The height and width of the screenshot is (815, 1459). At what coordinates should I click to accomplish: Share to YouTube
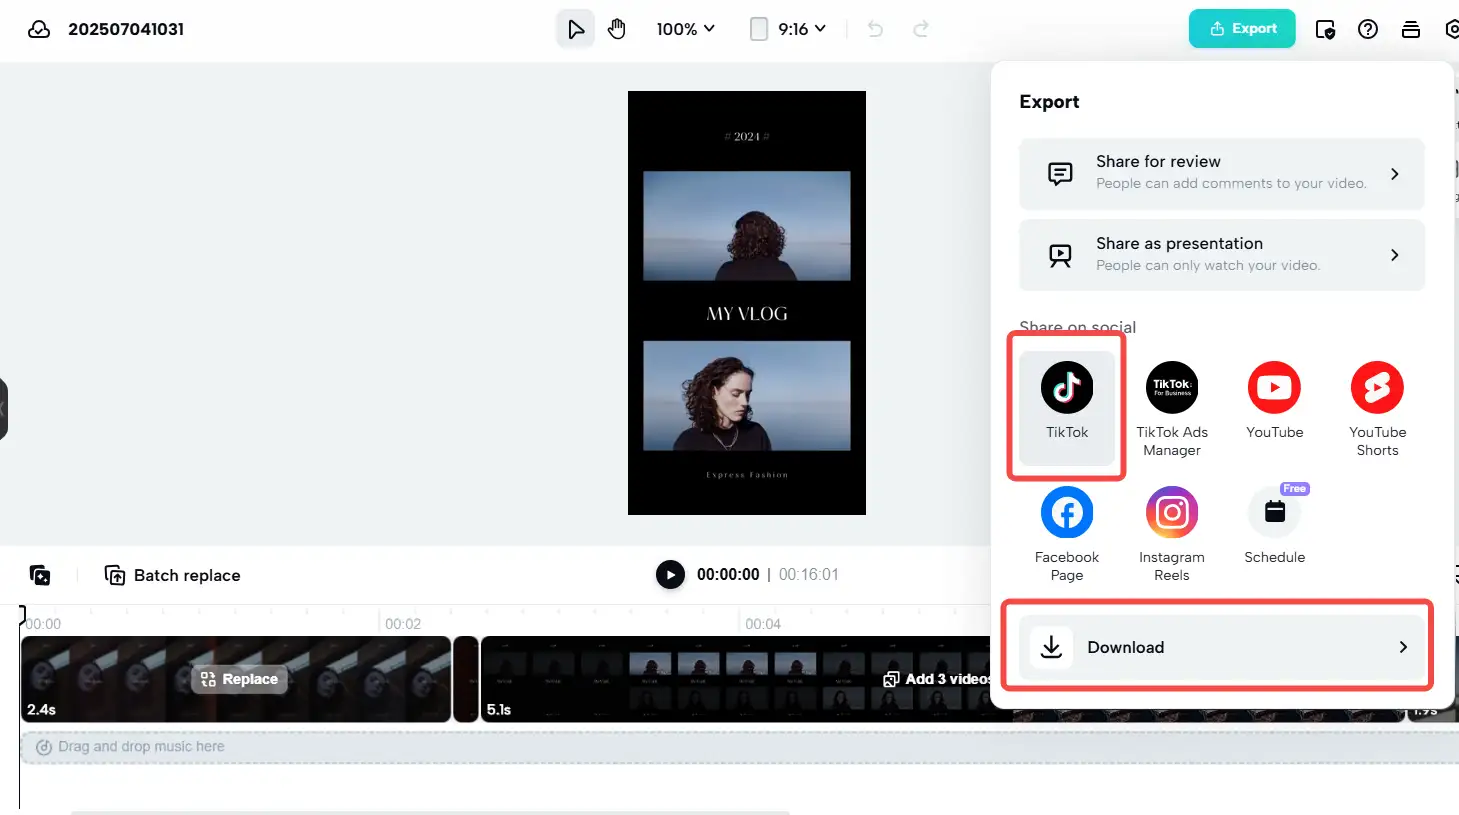(x=1274, y=400)
